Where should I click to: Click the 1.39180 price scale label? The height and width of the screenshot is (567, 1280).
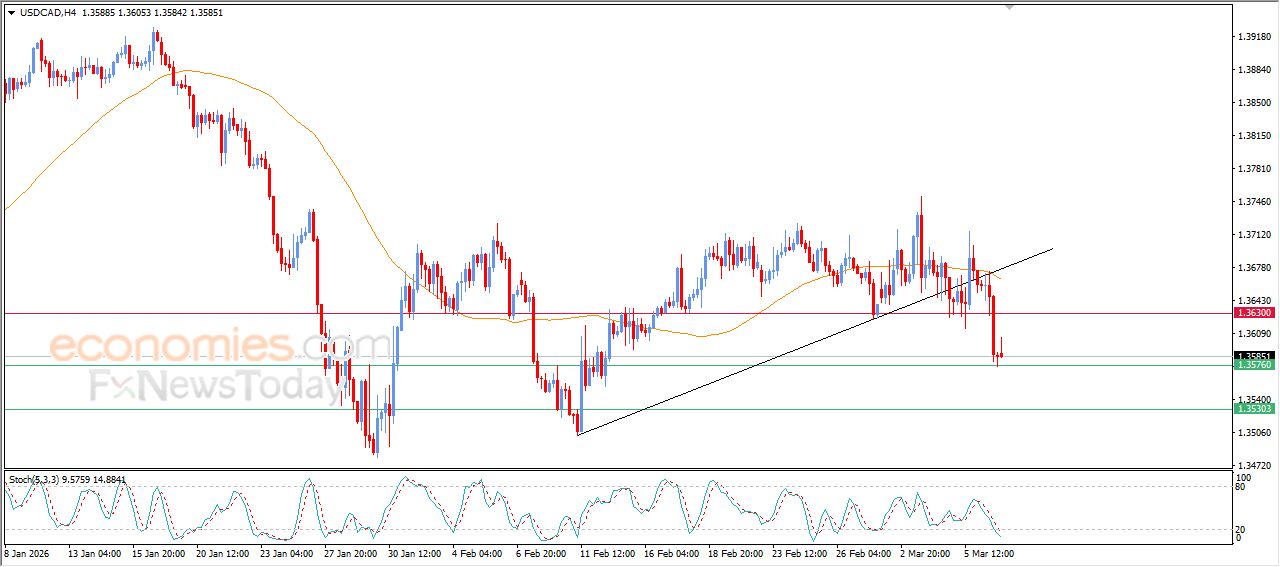[x=1253, y=37]
